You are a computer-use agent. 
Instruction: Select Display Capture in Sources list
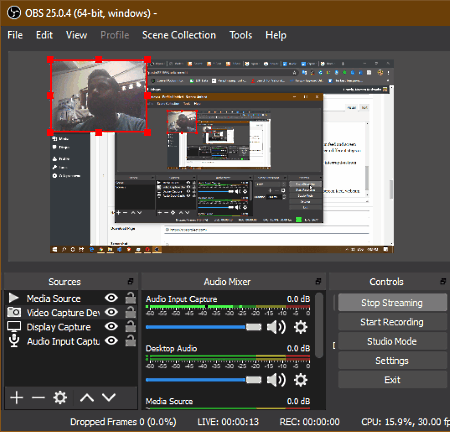coord(58,327)
